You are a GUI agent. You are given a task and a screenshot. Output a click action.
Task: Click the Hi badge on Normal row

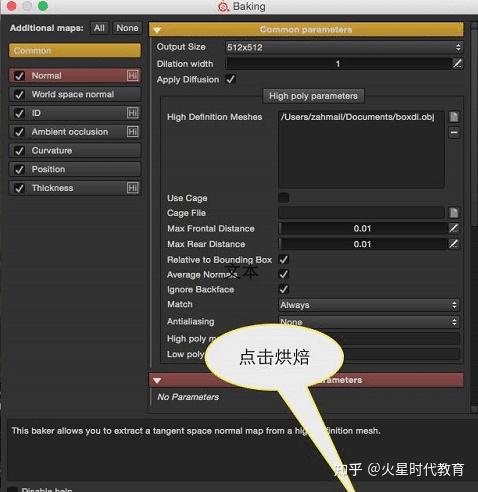point(132,76)
